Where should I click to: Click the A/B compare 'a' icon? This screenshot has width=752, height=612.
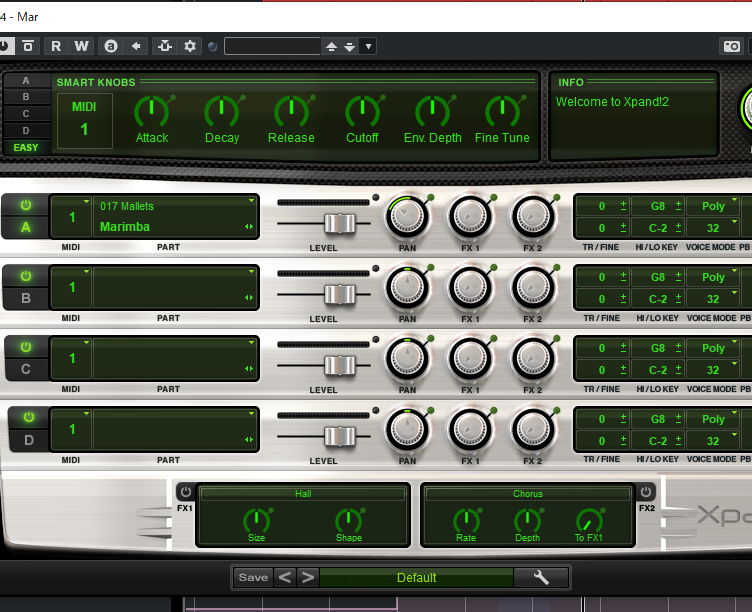pos(111,46)
